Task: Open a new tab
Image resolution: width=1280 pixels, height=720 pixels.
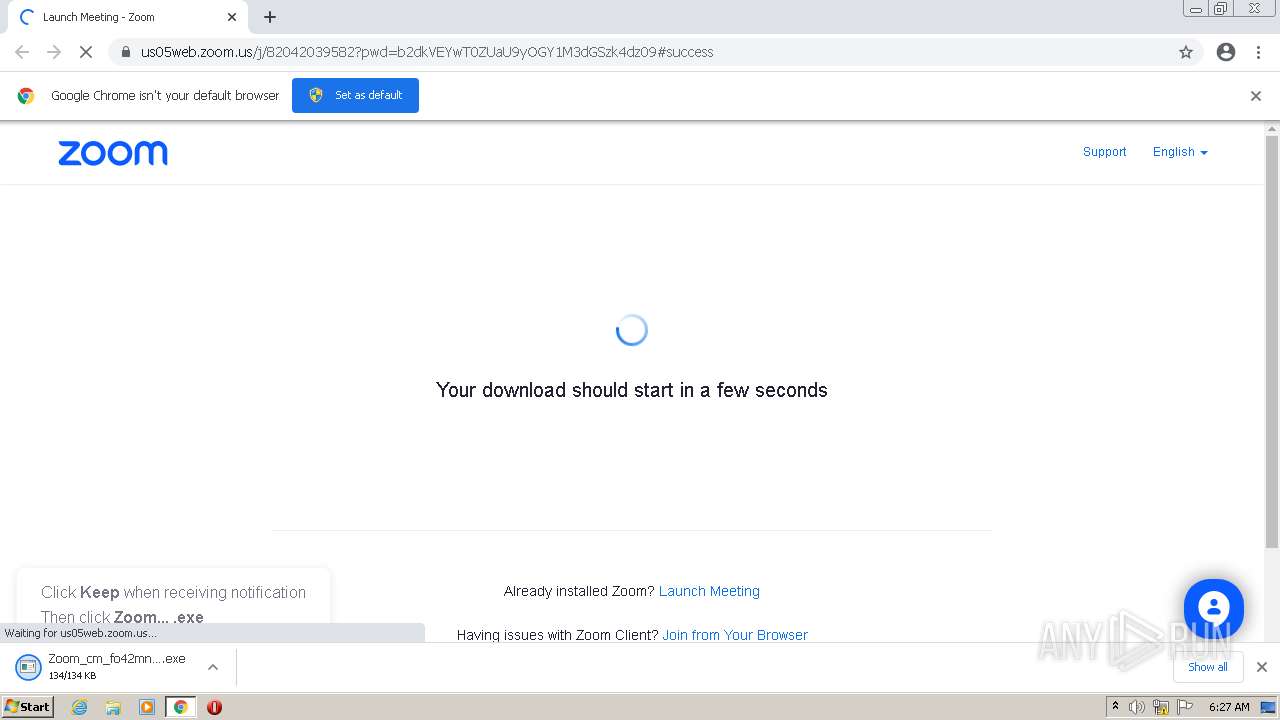Action: click(270, 17)
